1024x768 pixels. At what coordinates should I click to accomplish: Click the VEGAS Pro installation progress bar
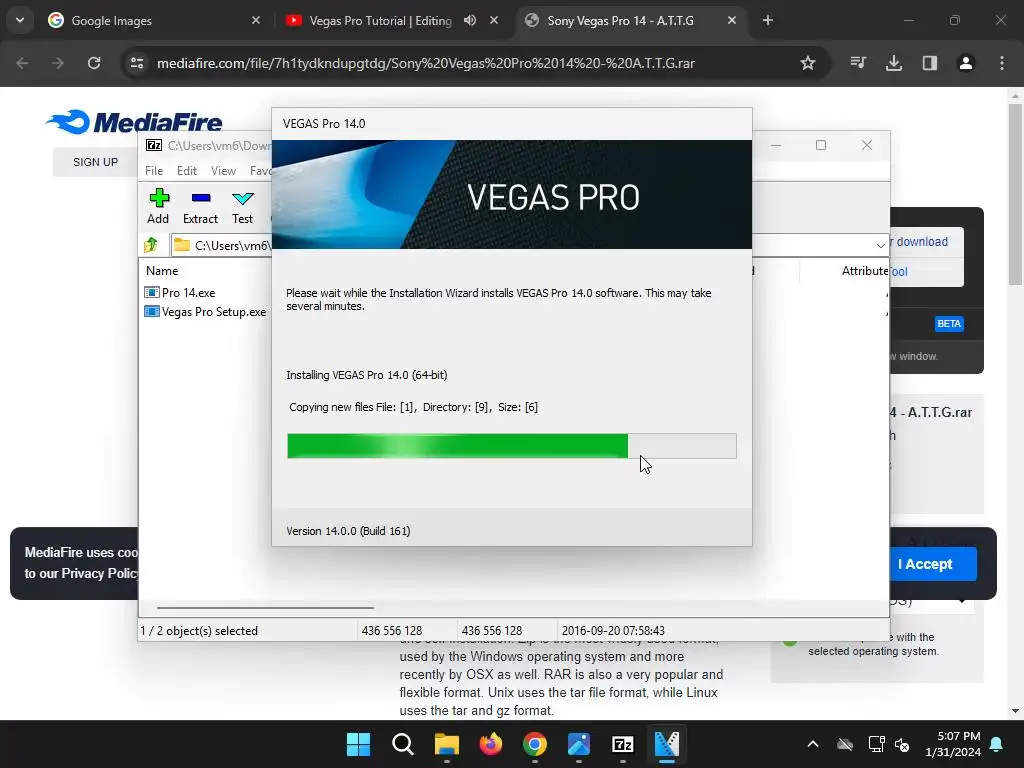[511, 446]
